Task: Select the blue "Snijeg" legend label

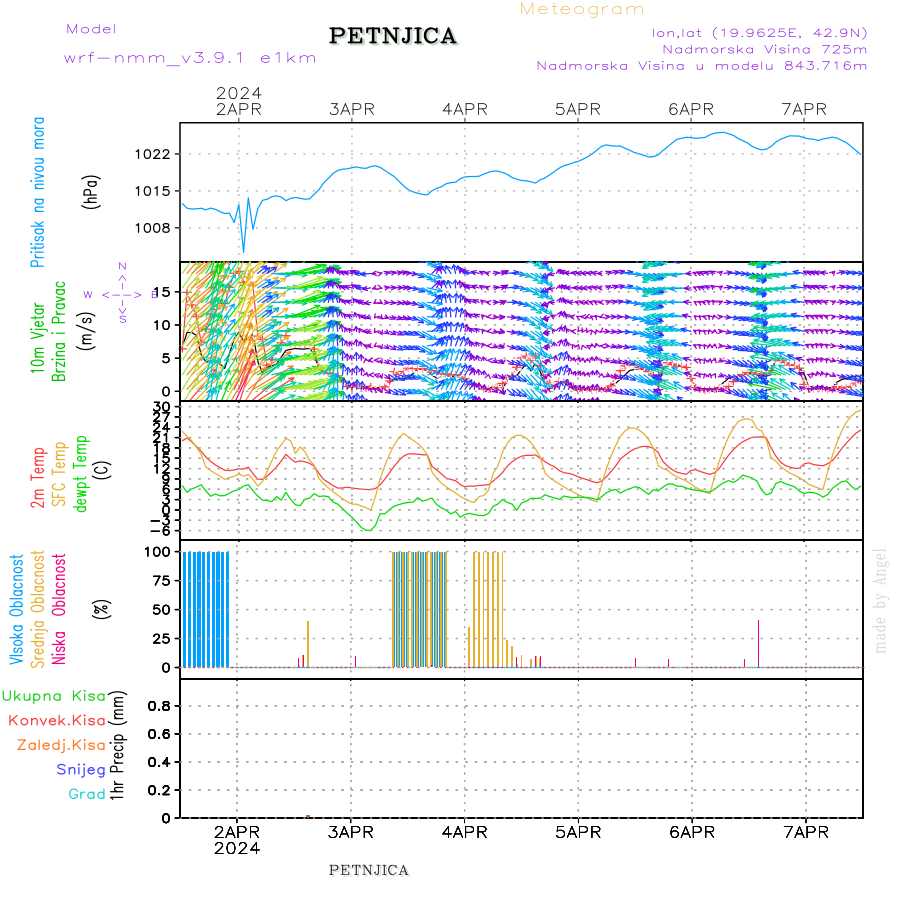Action: click(x=81, y=770)
